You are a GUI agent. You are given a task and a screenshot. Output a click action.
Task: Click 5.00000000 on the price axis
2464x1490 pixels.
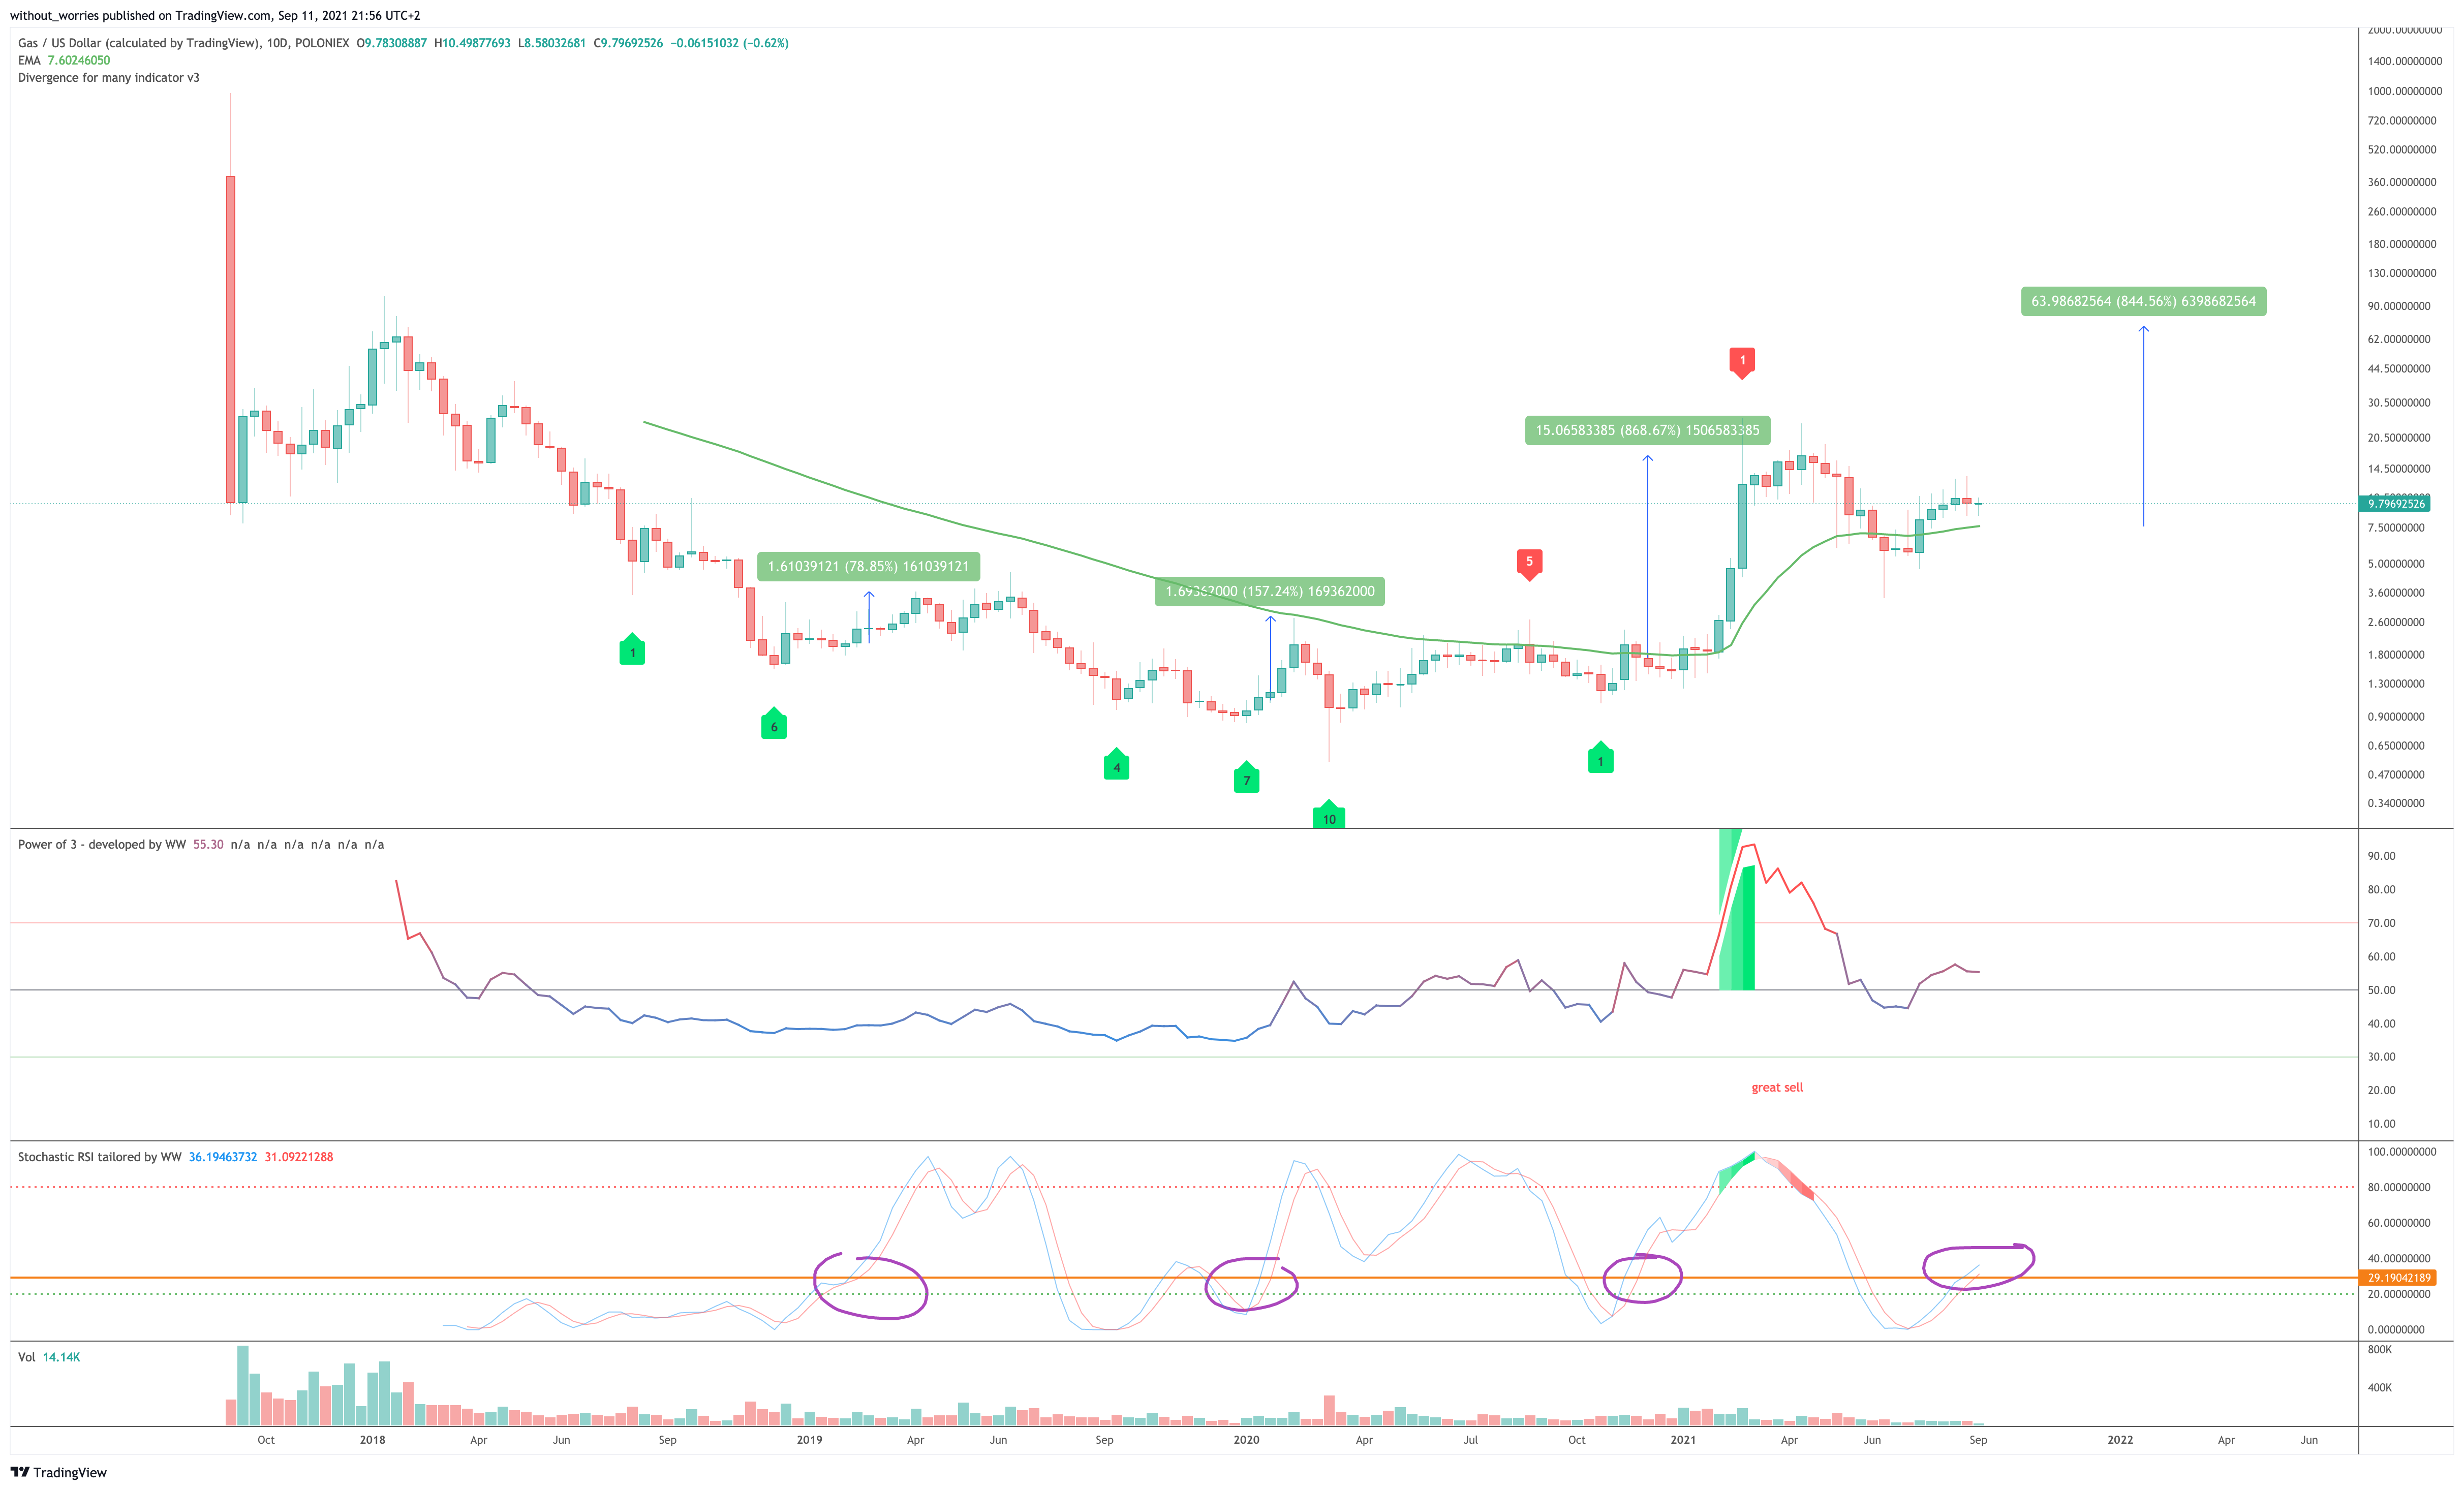2396,563
